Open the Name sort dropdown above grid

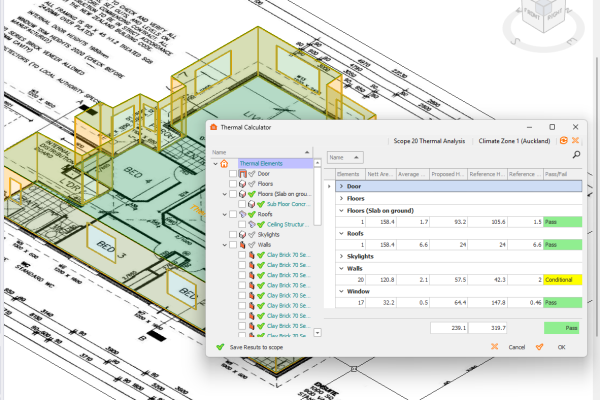coord(346,157)
